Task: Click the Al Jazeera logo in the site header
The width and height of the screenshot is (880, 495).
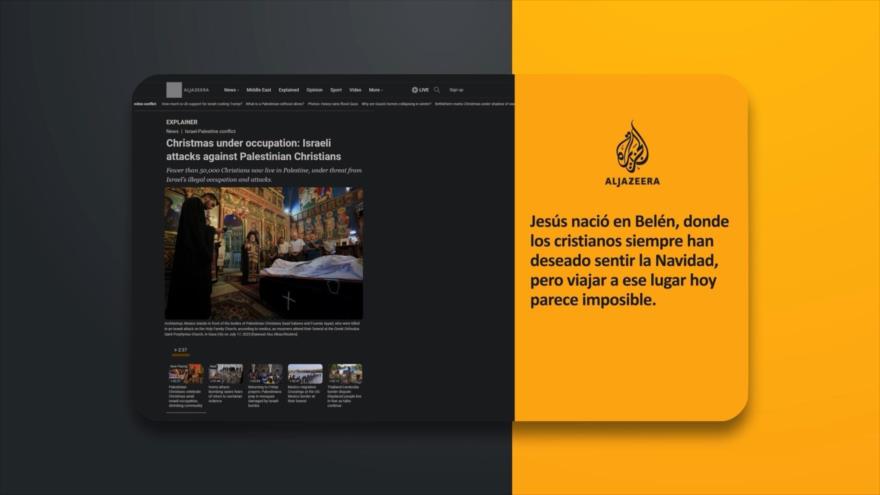Action: (175, 90)
